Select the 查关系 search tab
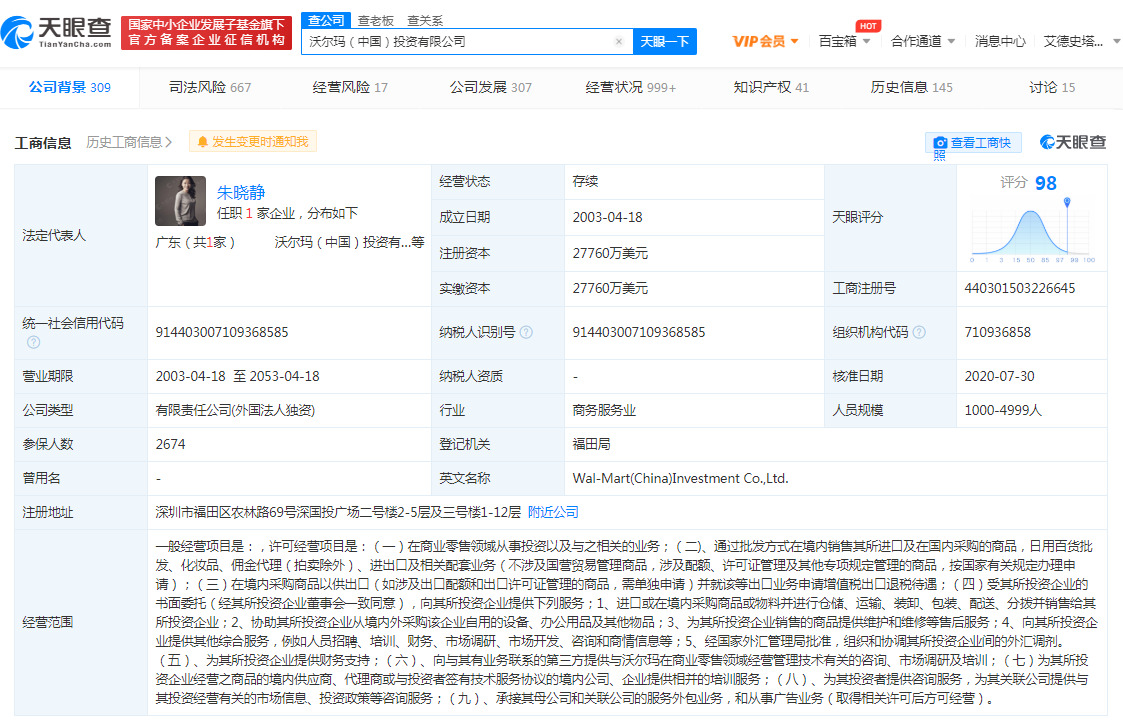 click(x=425, y=21)
